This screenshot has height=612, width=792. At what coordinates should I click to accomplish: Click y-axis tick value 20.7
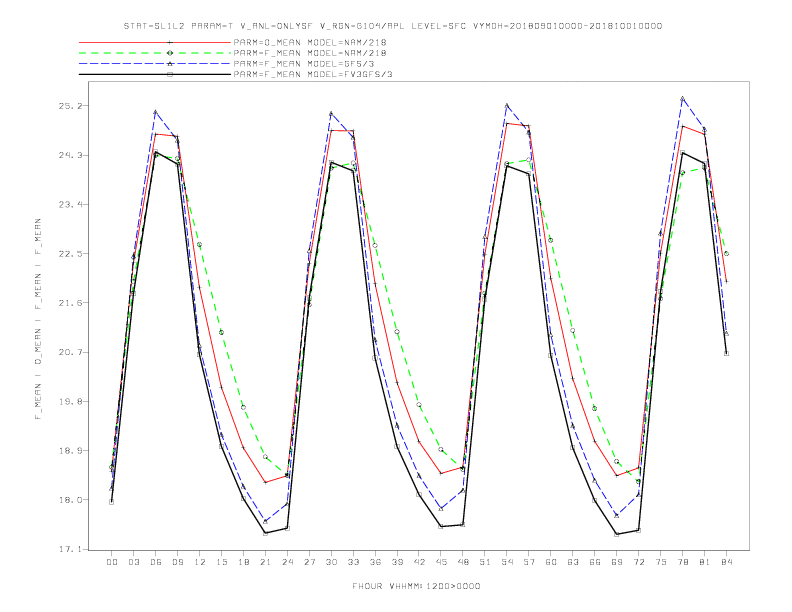(70, 352)
